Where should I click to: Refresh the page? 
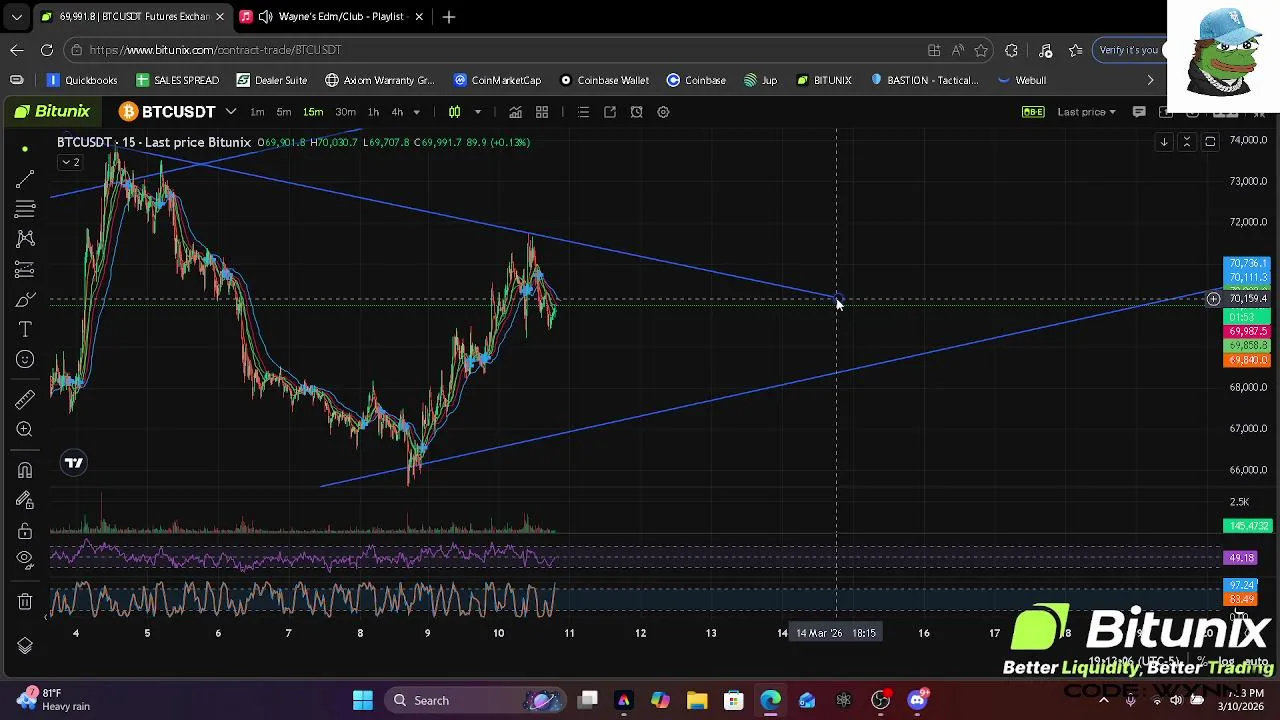[x=47, y=50]
